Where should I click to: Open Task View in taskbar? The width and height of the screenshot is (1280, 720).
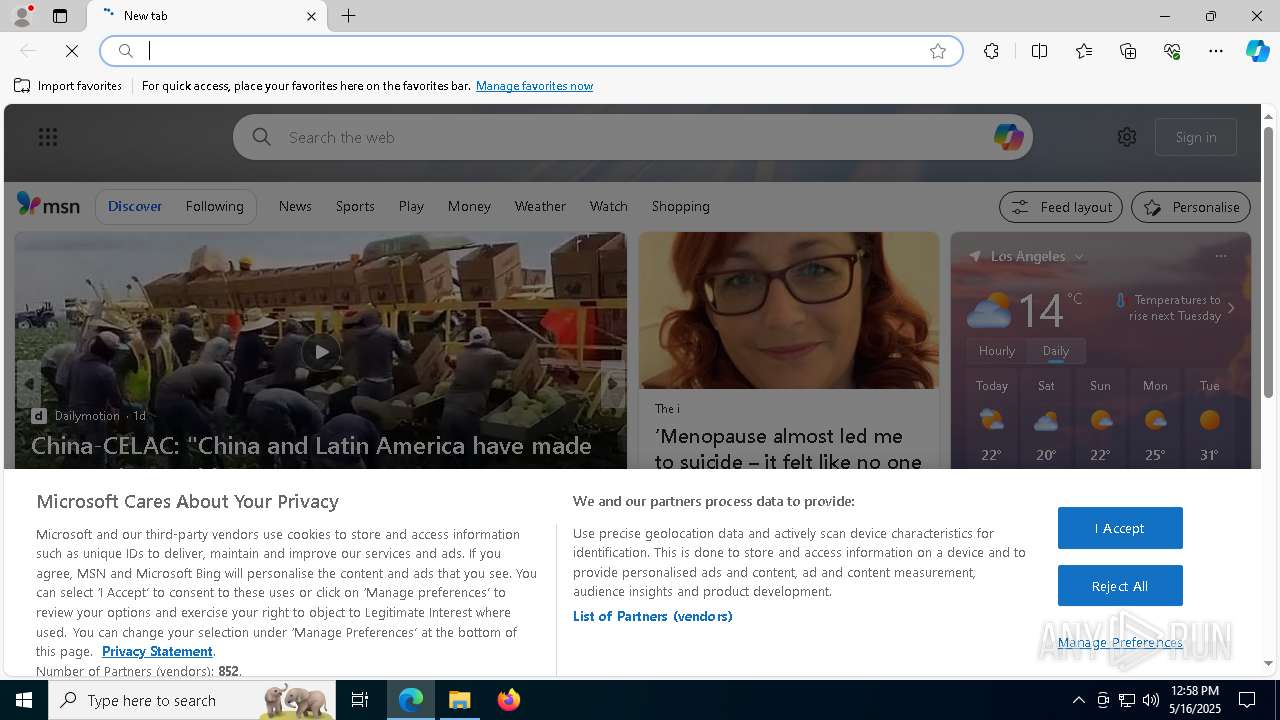pos(360,700)
